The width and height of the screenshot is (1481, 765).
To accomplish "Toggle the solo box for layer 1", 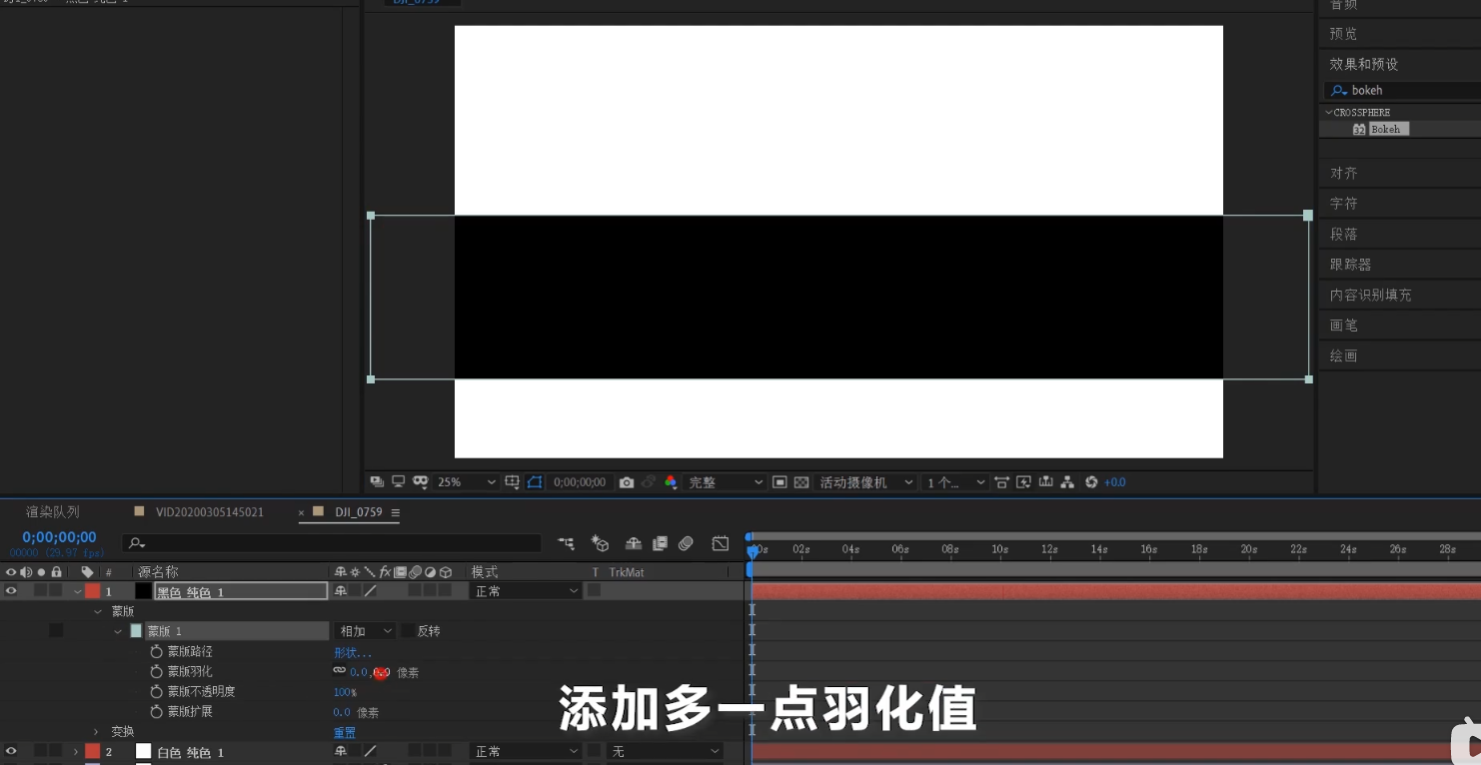I will [x=41, y=591].
